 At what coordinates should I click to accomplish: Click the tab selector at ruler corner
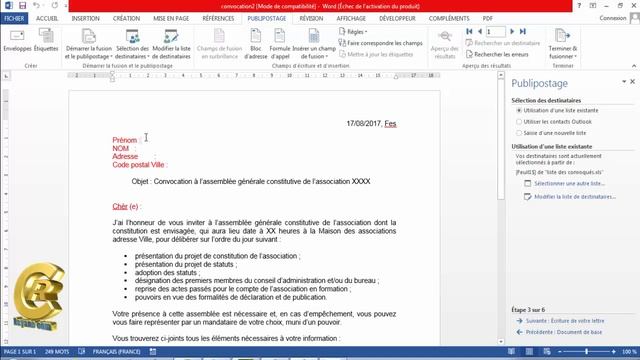(6, 76)
